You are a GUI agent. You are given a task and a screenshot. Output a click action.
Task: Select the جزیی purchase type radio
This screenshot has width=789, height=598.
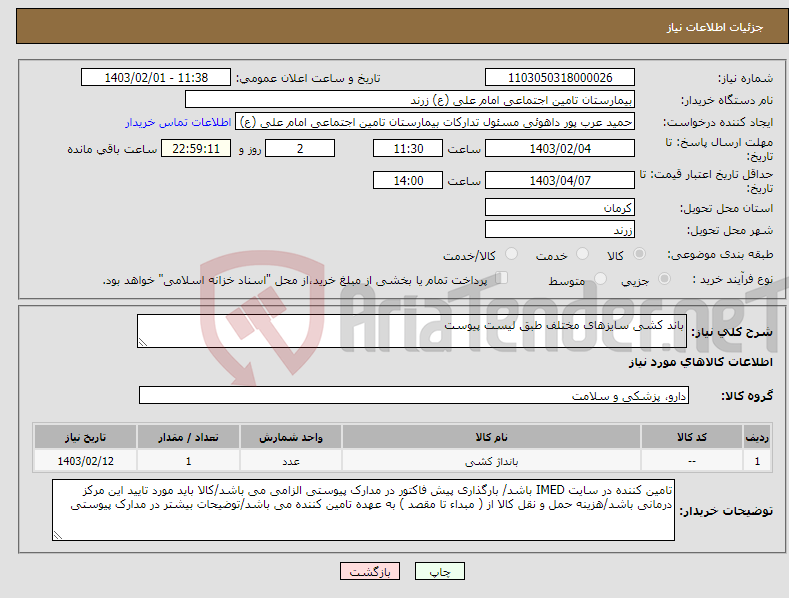pyautogui.click(x=664, y=278)
